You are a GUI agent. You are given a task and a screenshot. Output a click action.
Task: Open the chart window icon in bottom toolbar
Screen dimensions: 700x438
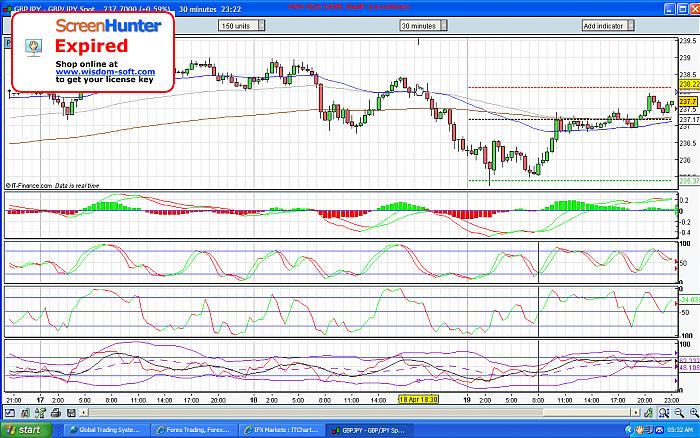tap(10, 413)
